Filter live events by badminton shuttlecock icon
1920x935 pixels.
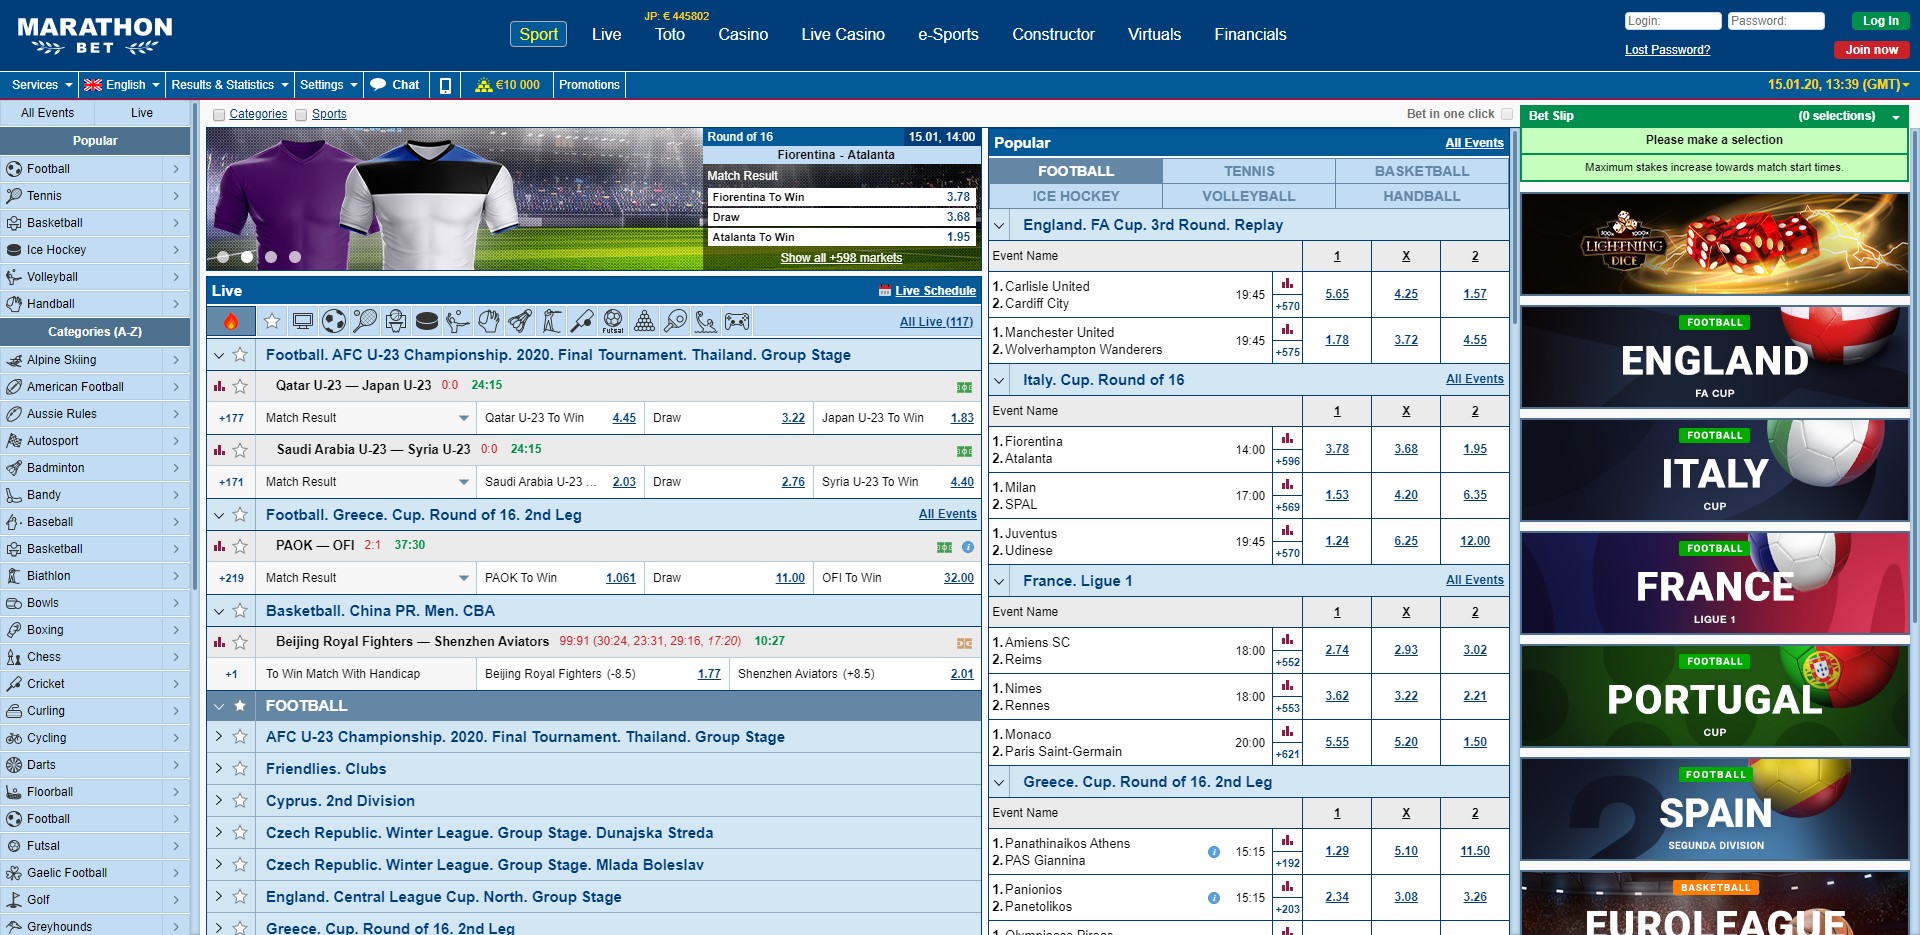coord(520,321)
